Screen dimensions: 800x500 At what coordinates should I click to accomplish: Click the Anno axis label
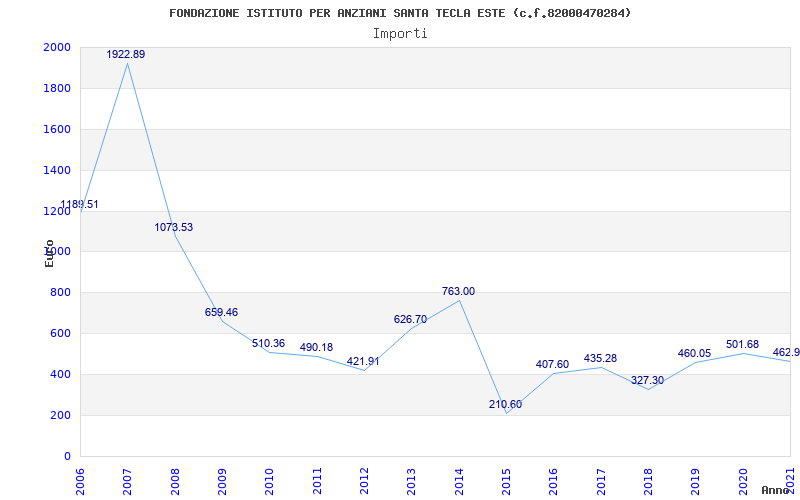click(x=775, y=490)
